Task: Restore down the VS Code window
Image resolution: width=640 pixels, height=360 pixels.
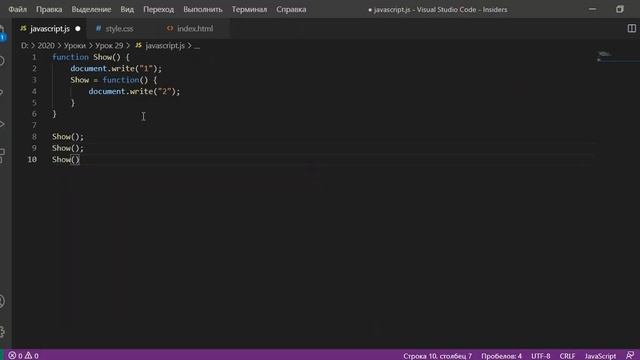Action: (620, 9)
